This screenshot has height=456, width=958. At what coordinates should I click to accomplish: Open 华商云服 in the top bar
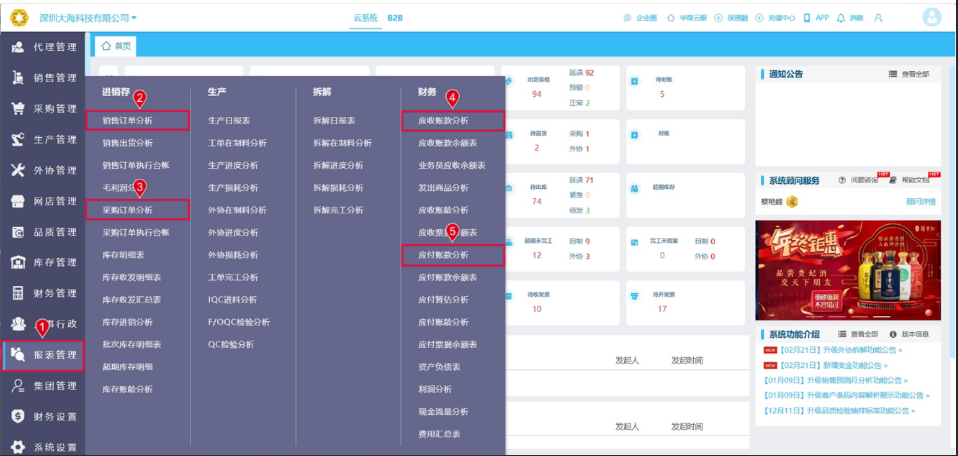click(x=687, y=18)
